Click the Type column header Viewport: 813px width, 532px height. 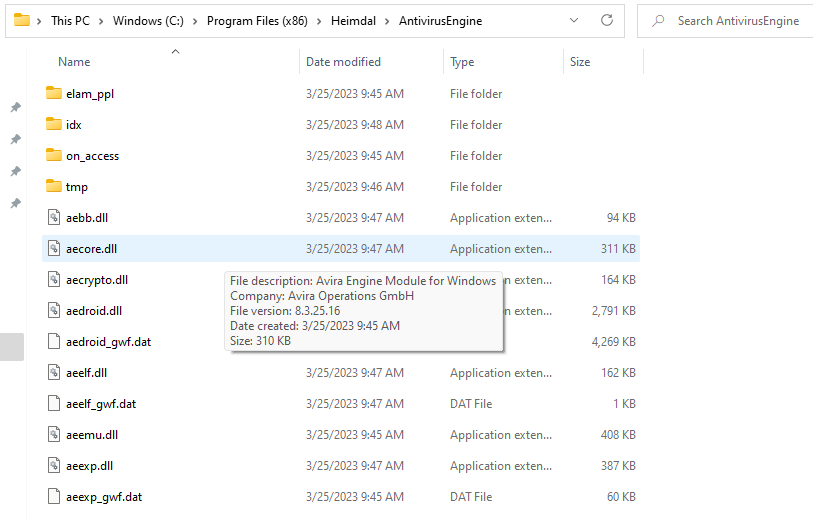(462, 62)
